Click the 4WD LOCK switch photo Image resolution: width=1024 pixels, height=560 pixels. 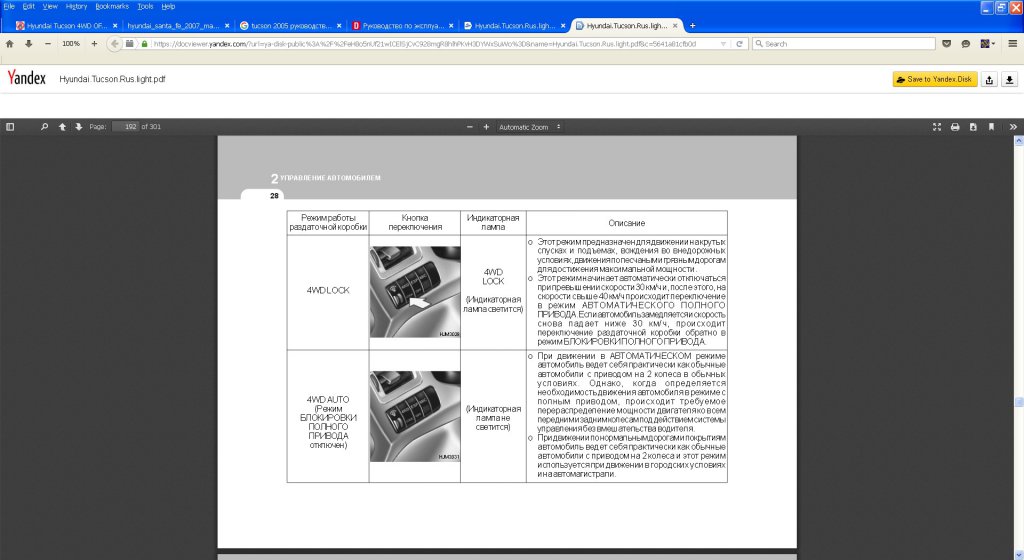pyautogui.click(x=415, y=292)
